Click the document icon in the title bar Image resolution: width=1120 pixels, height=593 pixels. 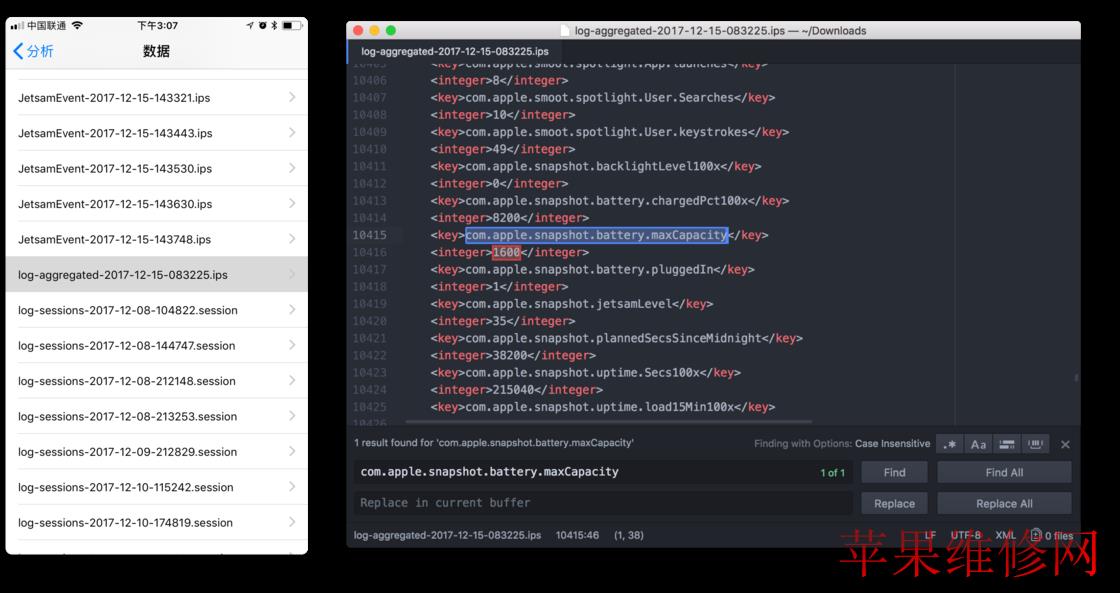coord(564,31)
